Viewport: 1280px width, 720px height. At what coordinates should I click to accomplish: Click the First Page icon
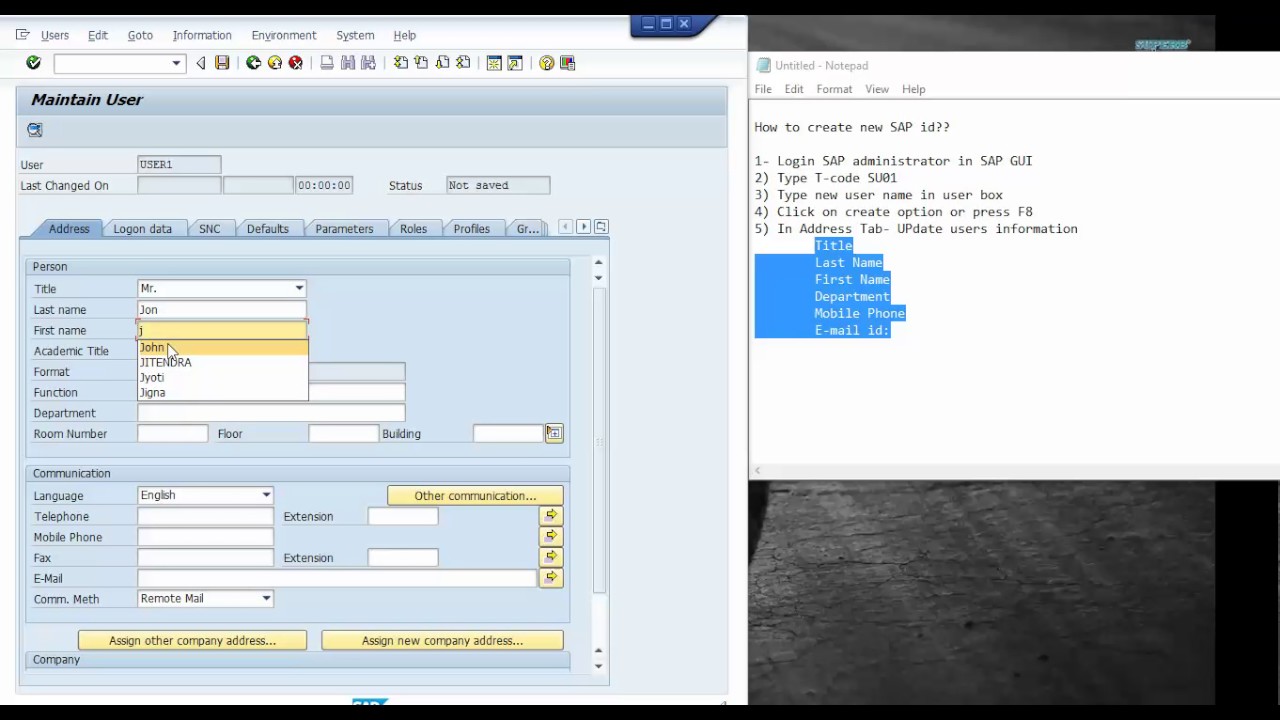point(400,63)
